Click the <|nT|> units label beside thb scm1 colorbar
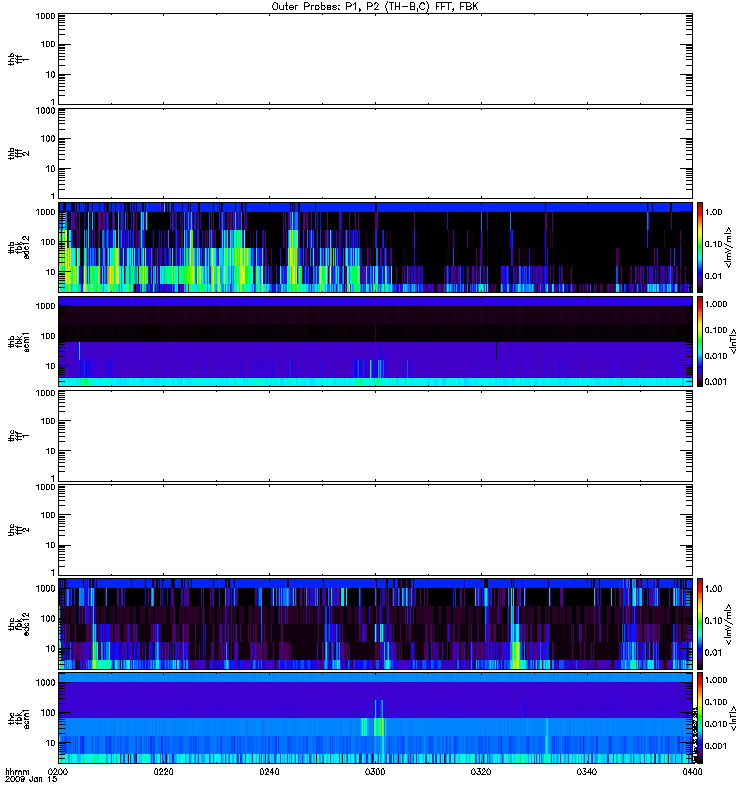 pos(734,341)
